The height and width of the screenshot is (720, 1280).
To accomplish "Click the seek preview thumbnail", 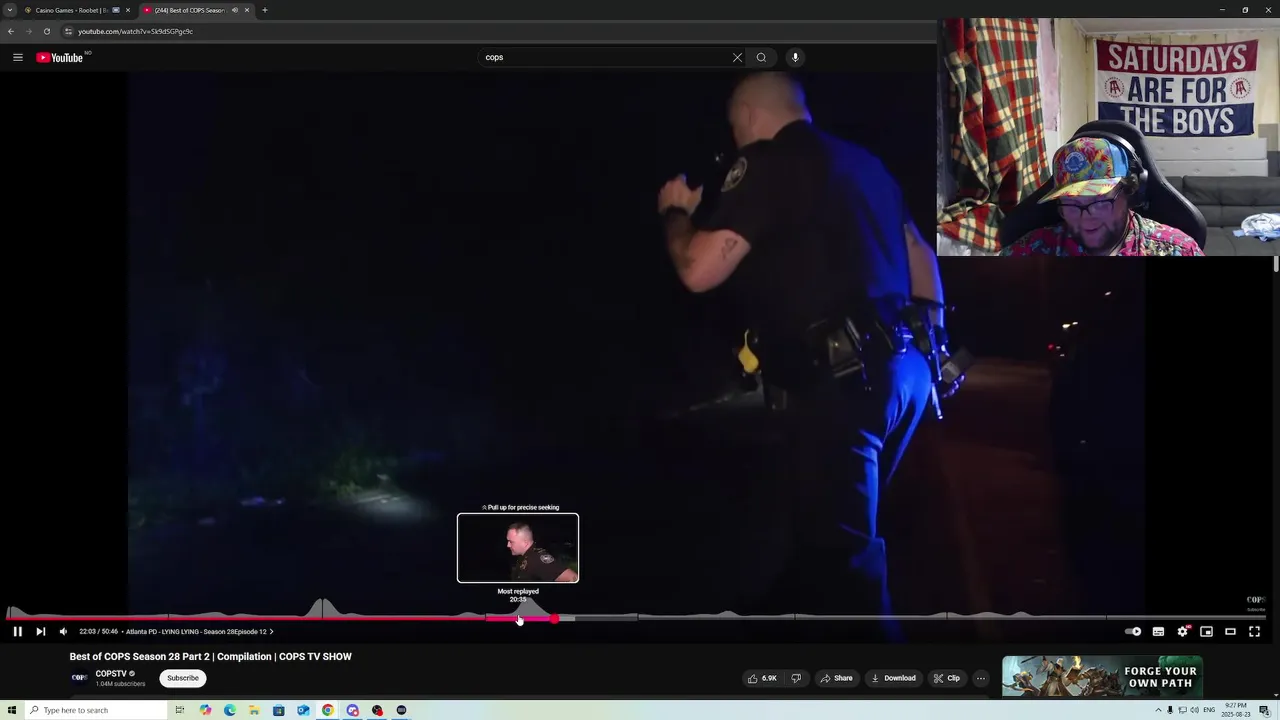I will tap(518, 548).
